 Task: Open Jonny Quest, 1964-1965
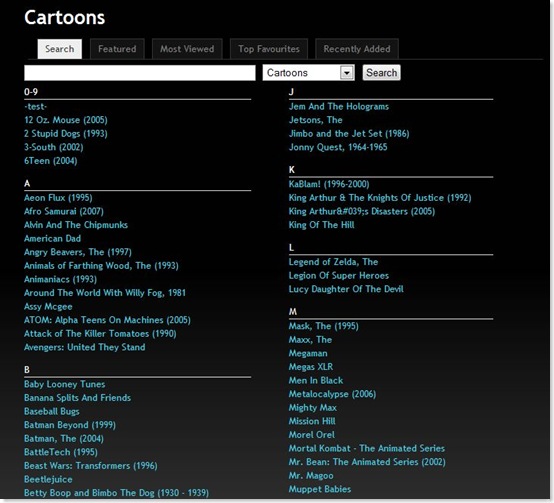pyautogui.click(x=338, y=147)
